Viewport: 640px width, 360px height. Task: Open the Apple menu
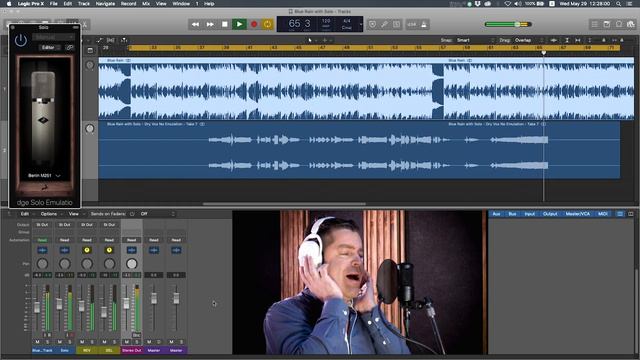(9, 4)
